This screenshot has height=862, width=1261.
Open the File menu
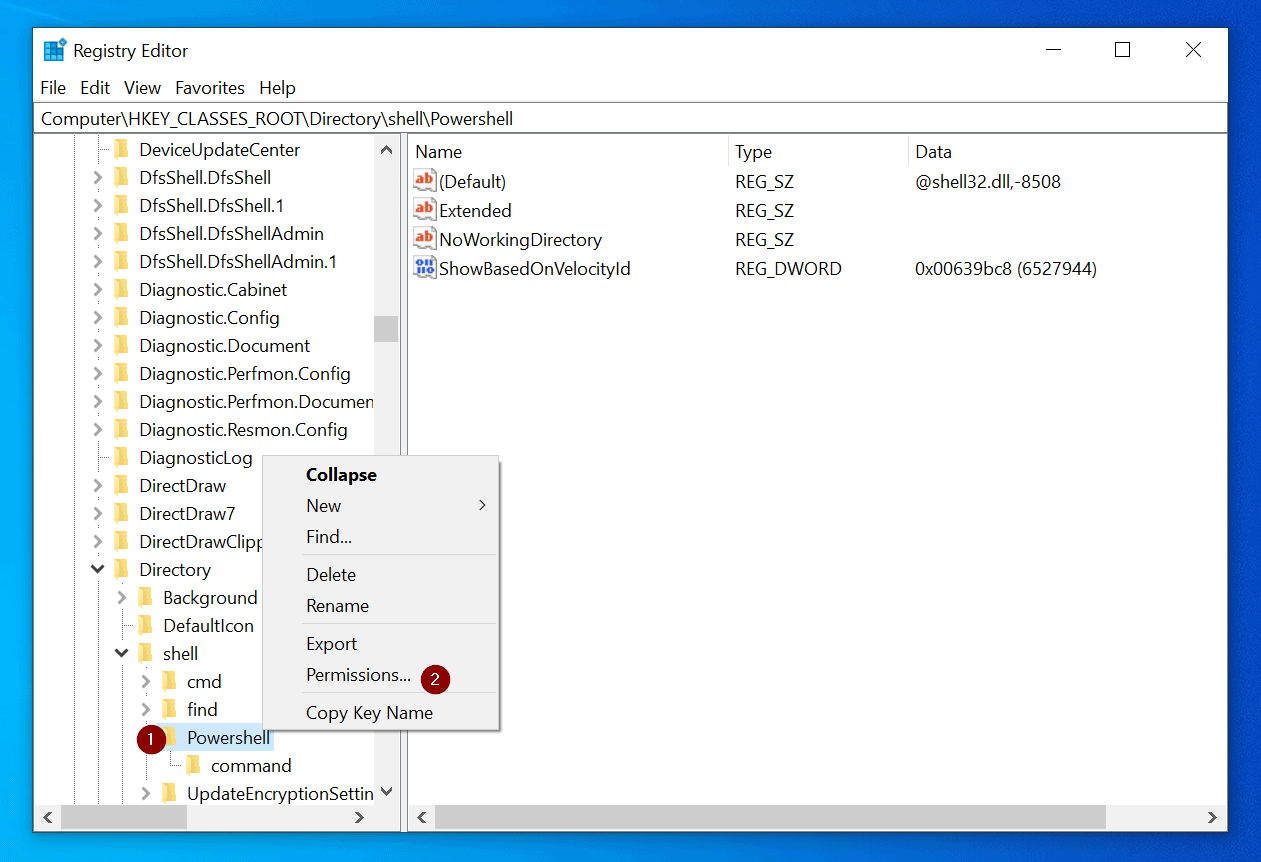click(53, 88)
